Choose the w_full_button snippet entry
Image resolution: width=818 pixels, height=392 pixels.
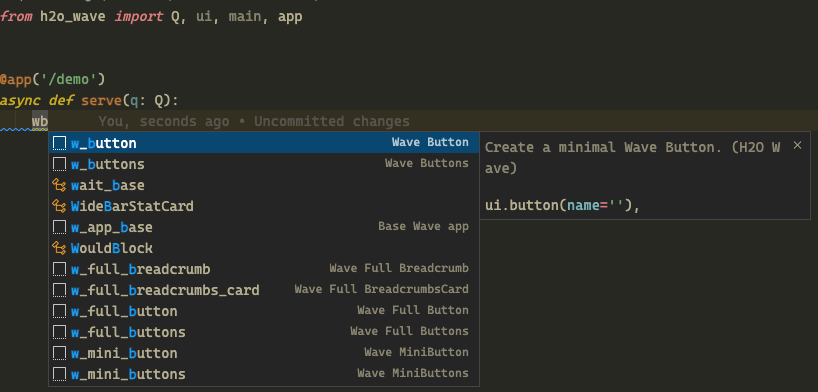264,311
